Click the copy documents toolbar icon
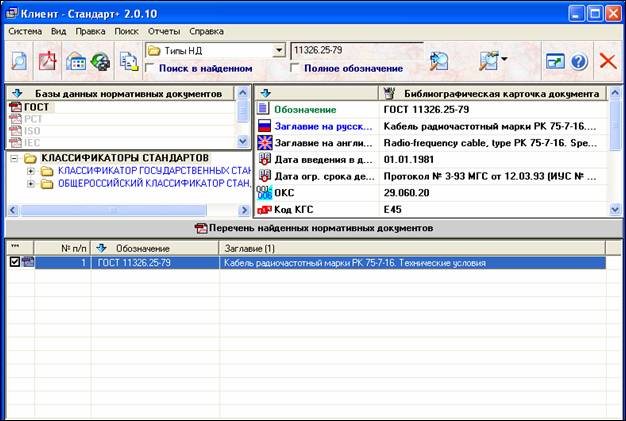The height and width of the screenshot is (421, 626). pos(129,61)
